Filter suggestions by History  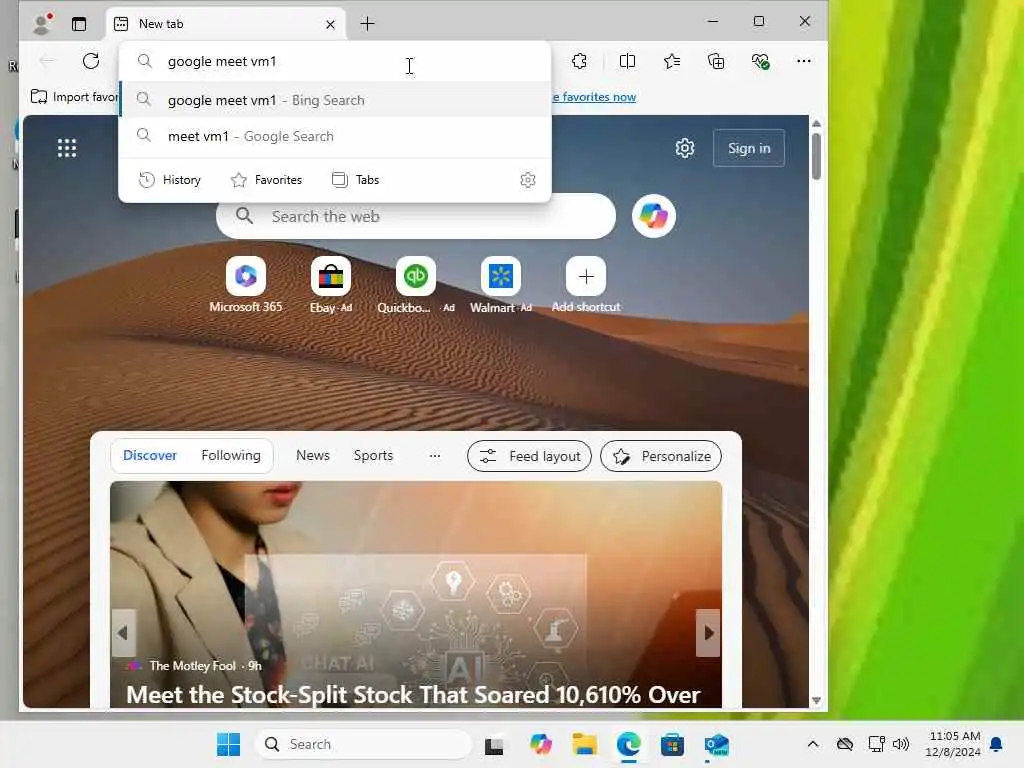(170, 180)
